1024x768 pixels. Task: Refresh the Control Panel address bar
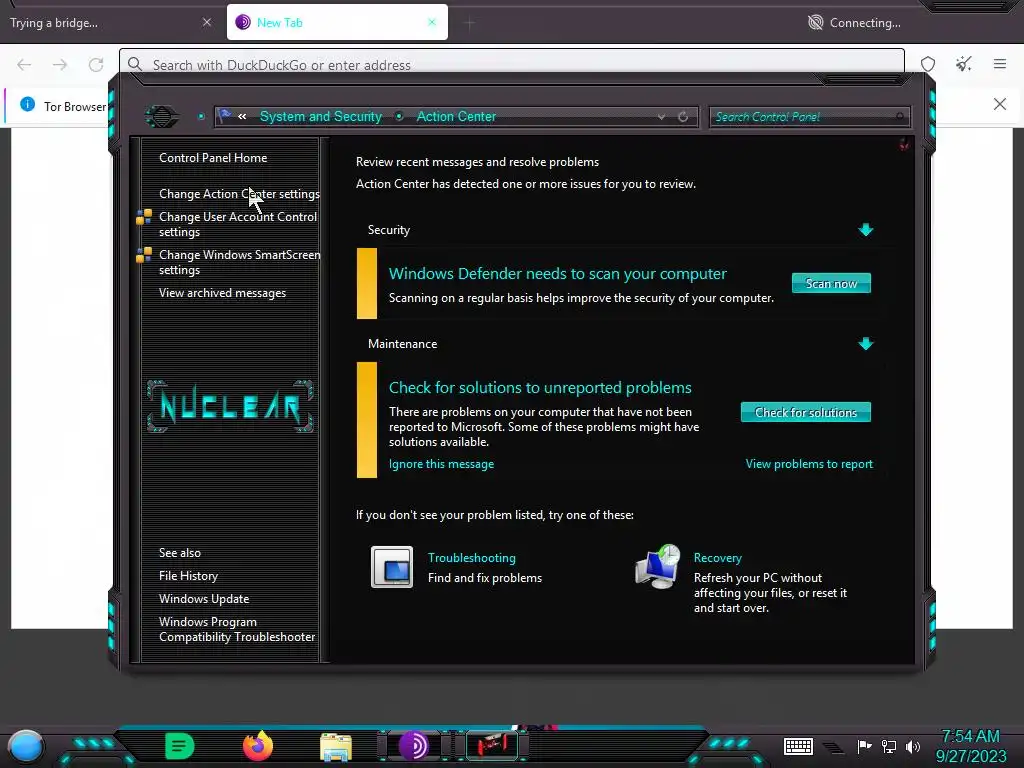tap(683, 117)
